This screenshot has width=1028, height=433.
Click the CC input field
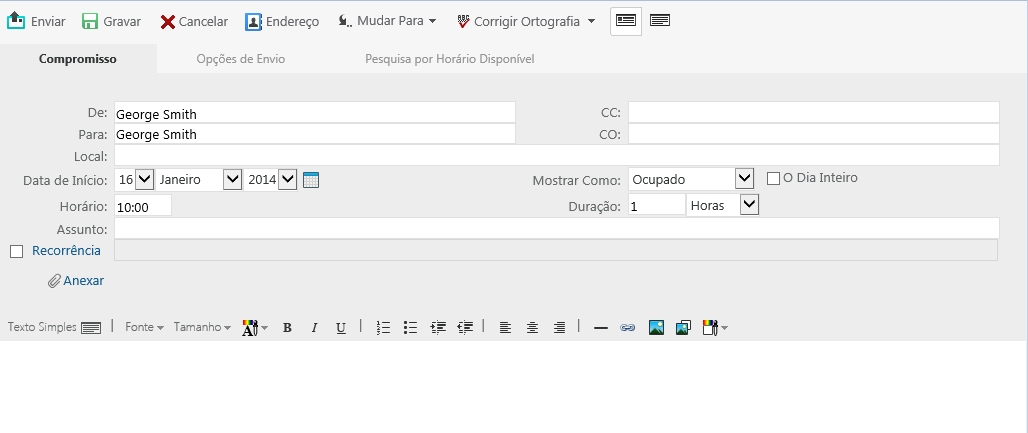[x=814, y=112]
